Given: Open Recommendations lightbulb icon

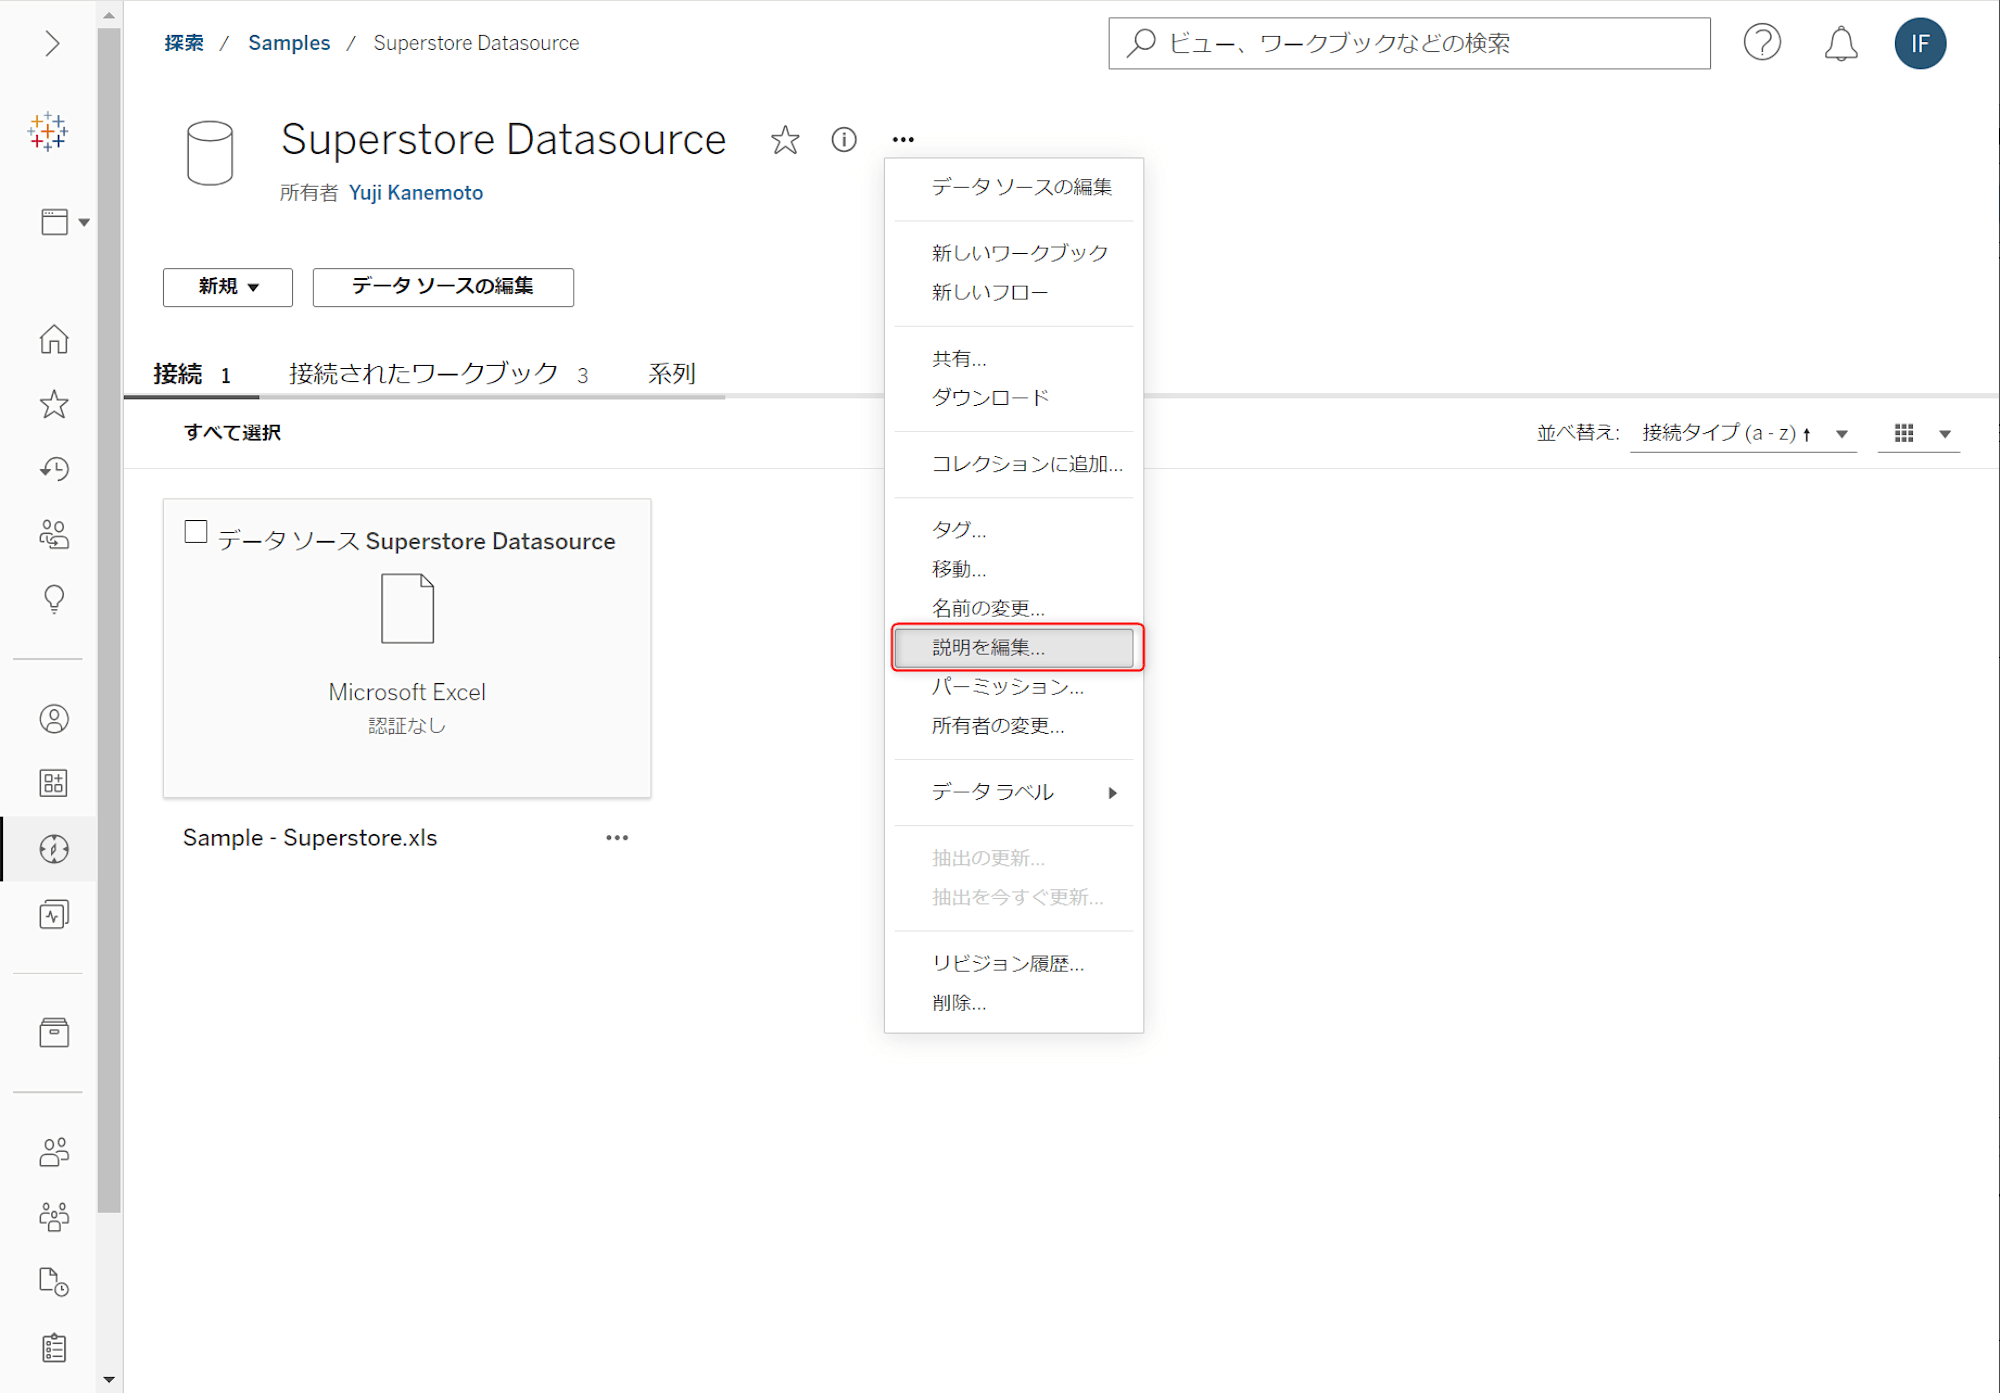Looking at the screenshot, I should coord(54,599).
